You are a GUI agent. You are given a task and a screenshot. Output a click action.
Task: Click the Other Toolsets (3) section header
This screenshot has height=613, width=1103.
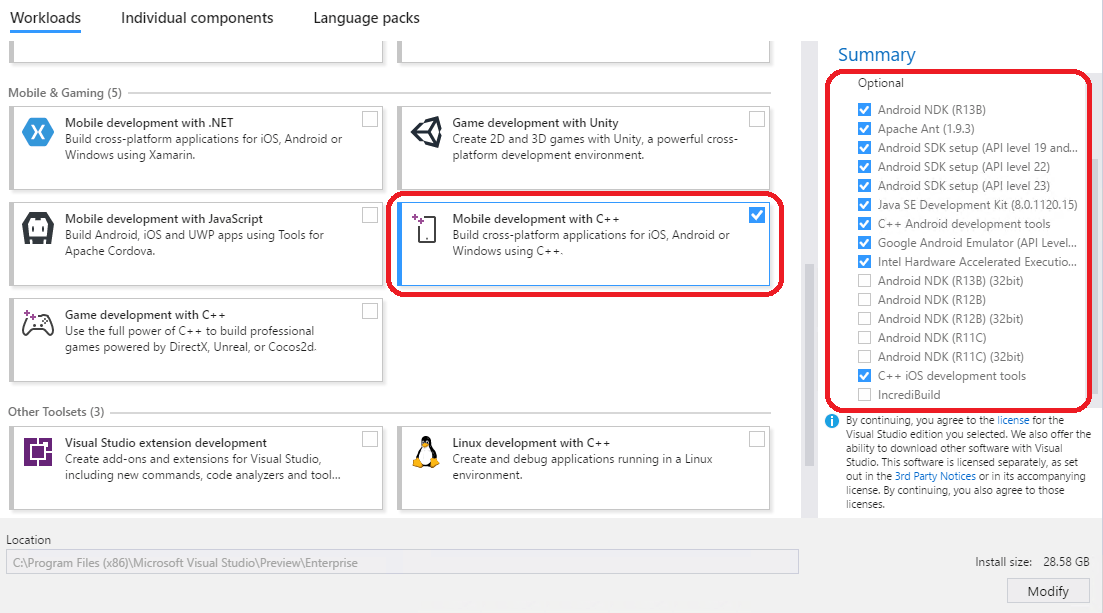(56, 412)
